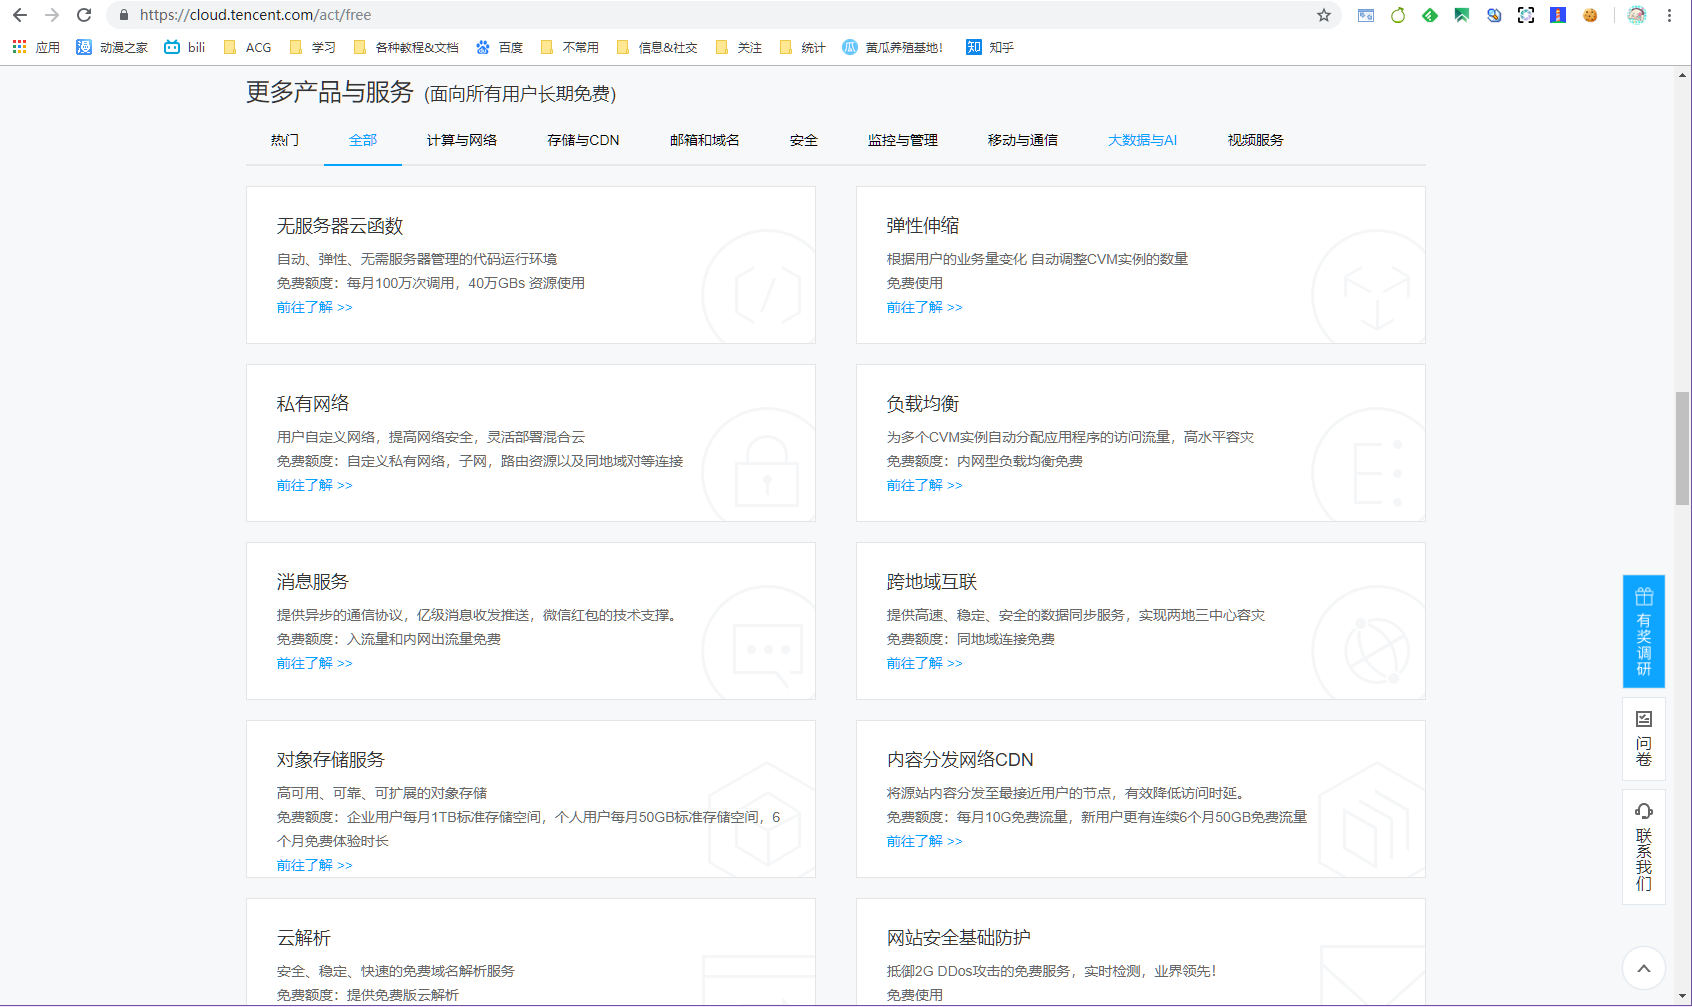Open the Chrome three-dot menu

1669,15
